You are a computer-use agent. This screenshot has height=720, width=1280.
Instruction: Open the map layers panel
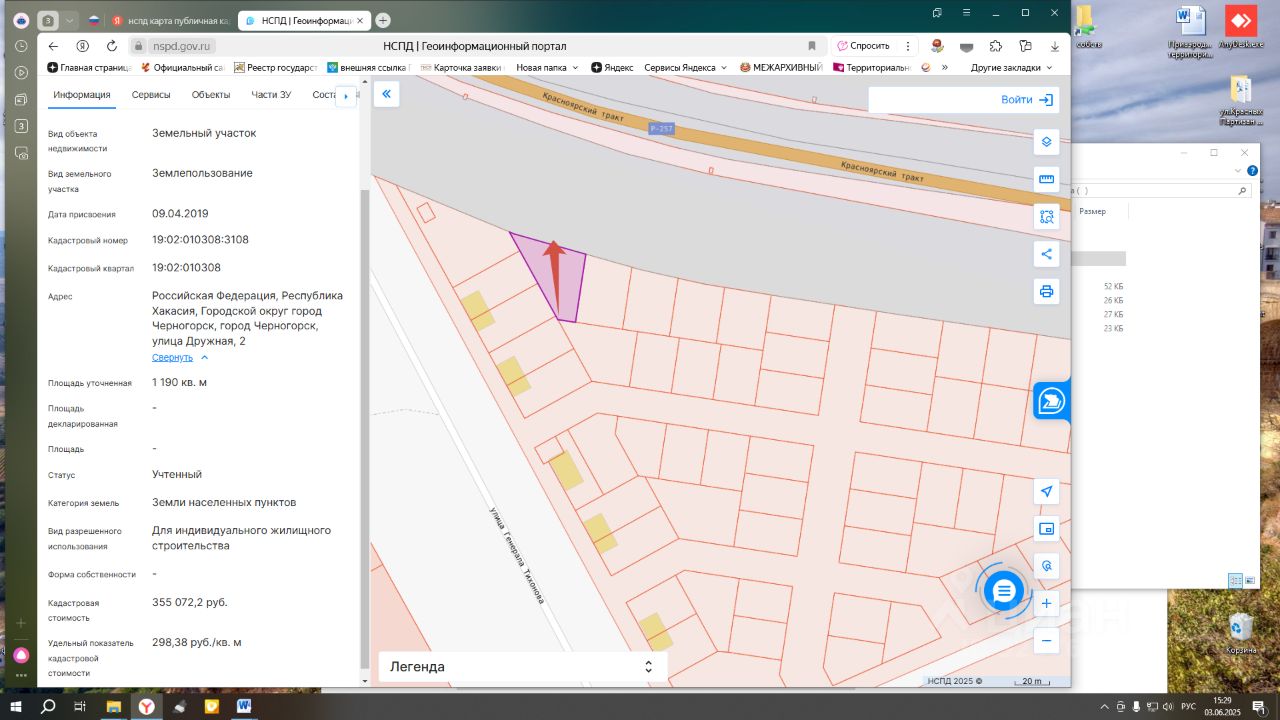[x=1047, y=142]
